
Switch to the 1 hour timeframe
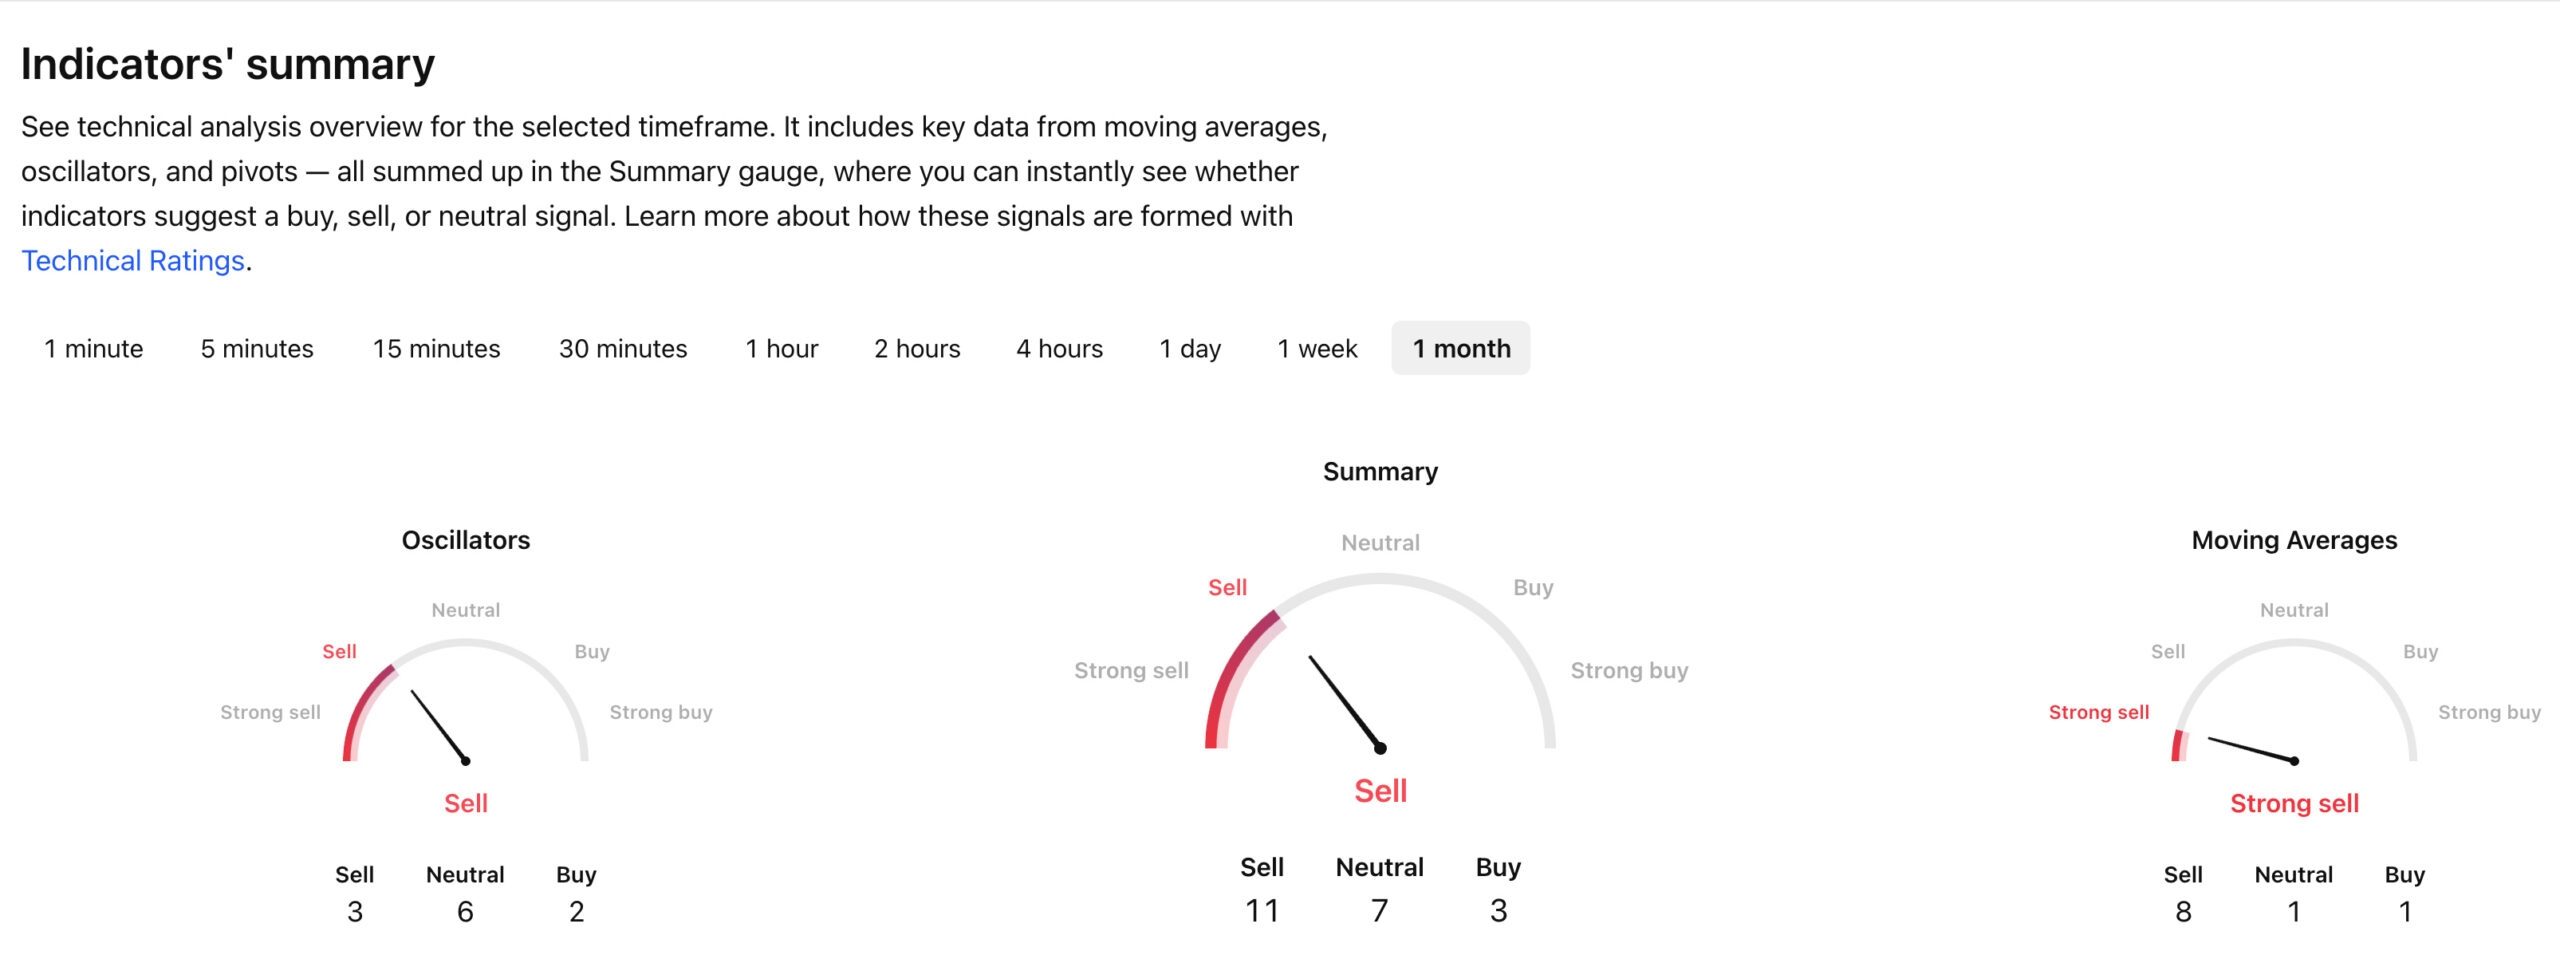tap(781, 348)
